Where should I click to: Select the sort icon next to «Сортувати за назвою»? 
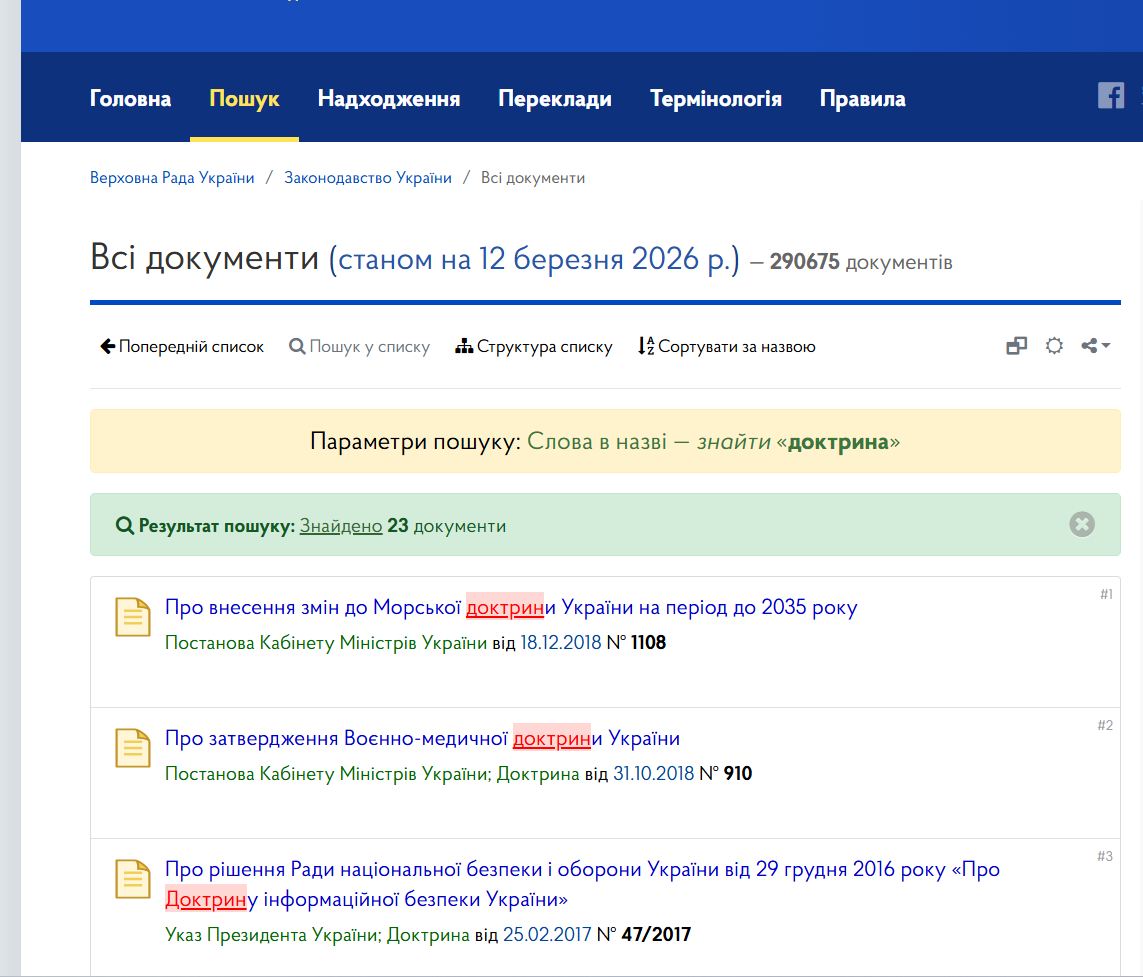[648, 345]
